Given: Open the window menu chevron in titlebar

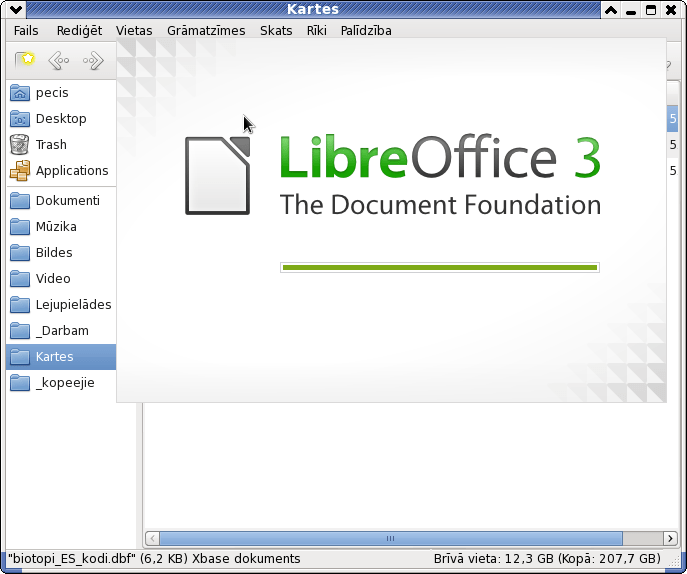Looking at the screenshot, I should click(x=16, y=9).
